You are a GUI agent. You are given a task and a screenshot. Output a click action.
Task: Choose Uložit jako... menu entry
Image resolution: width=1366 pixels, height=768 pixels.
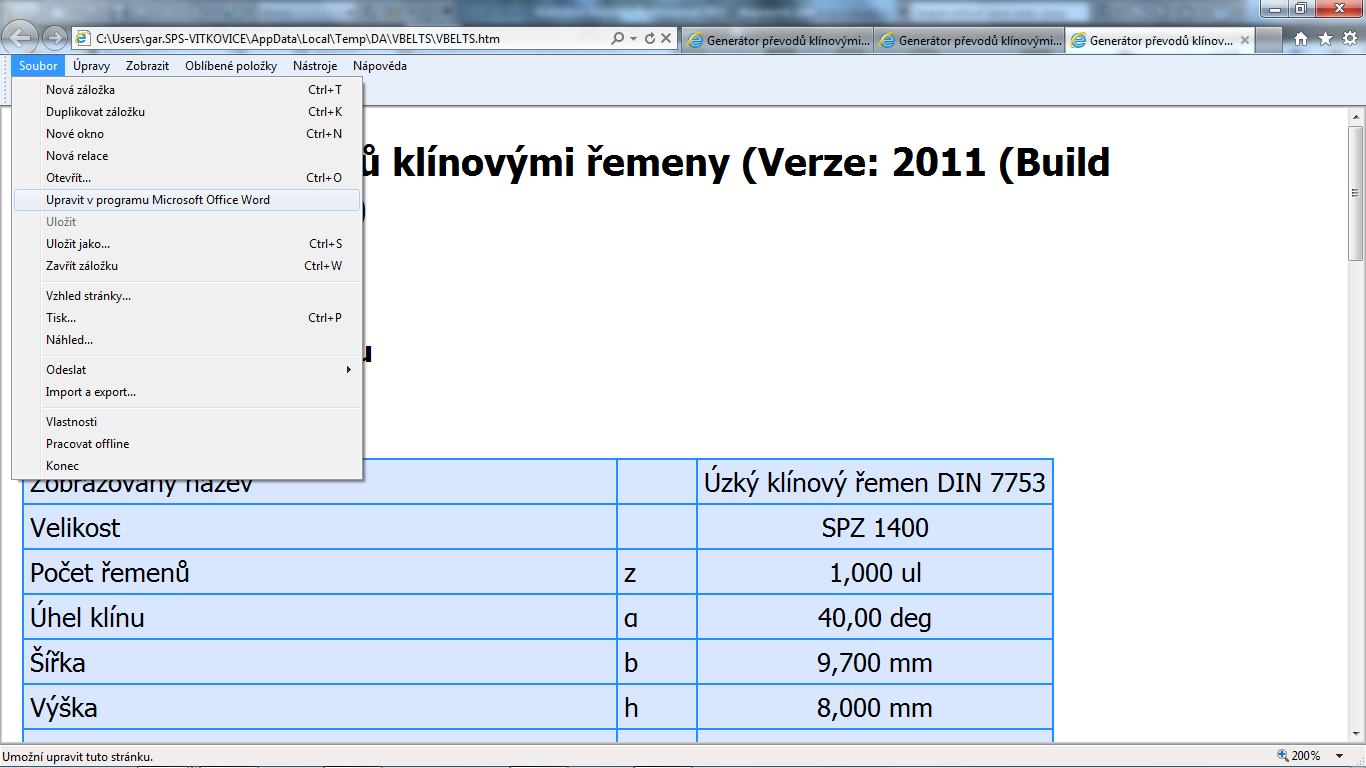point(187,244)
